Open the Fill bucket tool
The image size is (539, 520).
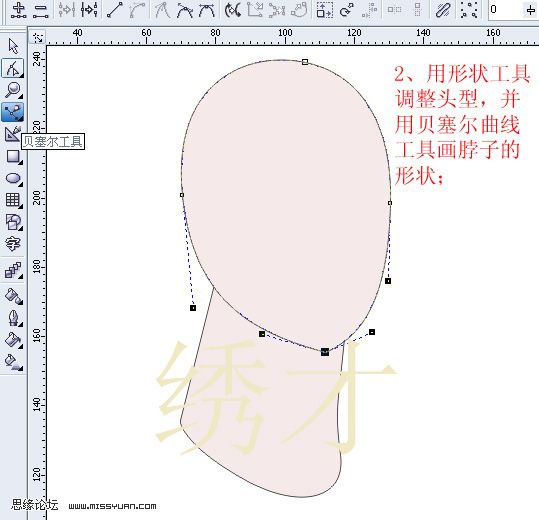14,340
